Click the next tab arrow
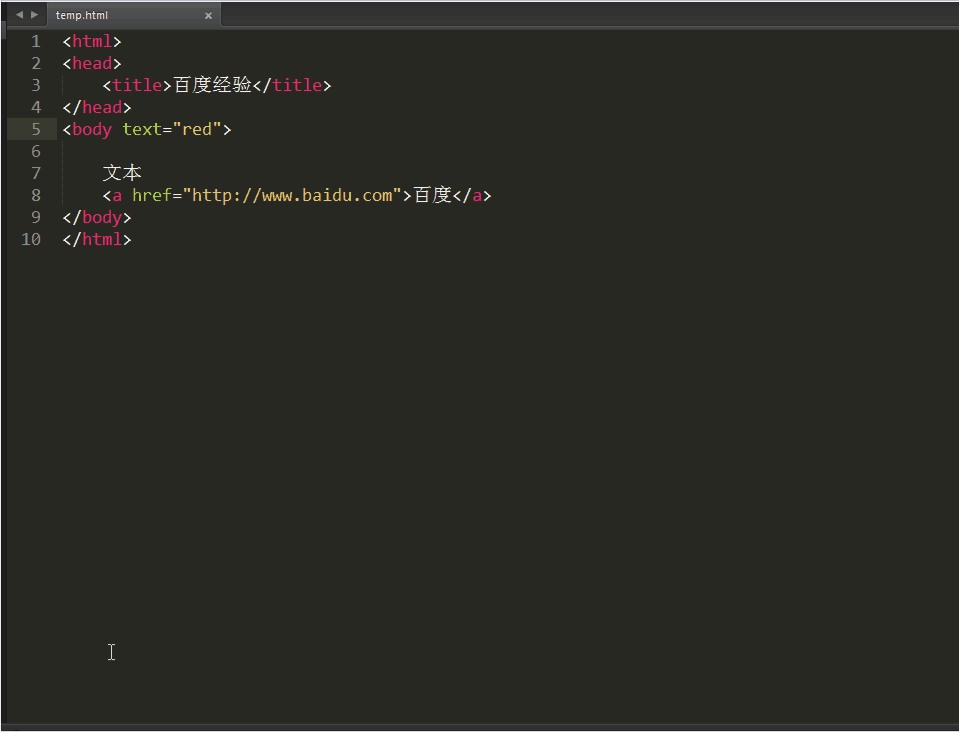The image size is (959, 732). (x=34, y=15)
